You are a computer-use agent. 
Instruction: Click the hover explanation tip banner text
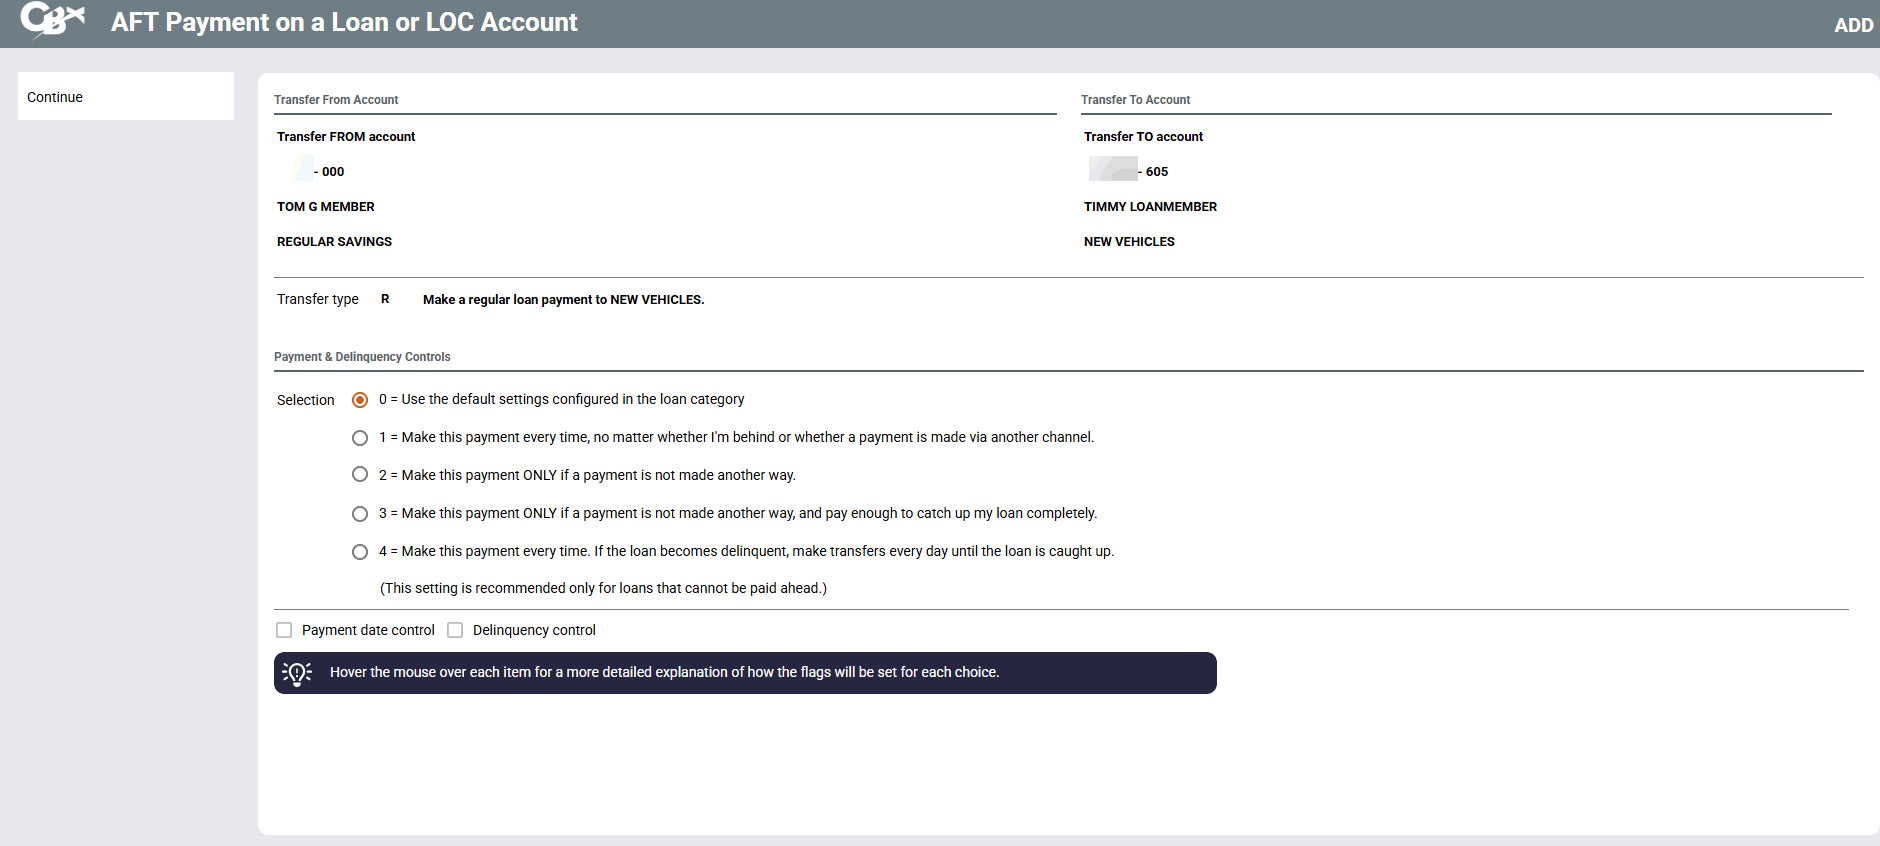664,673
